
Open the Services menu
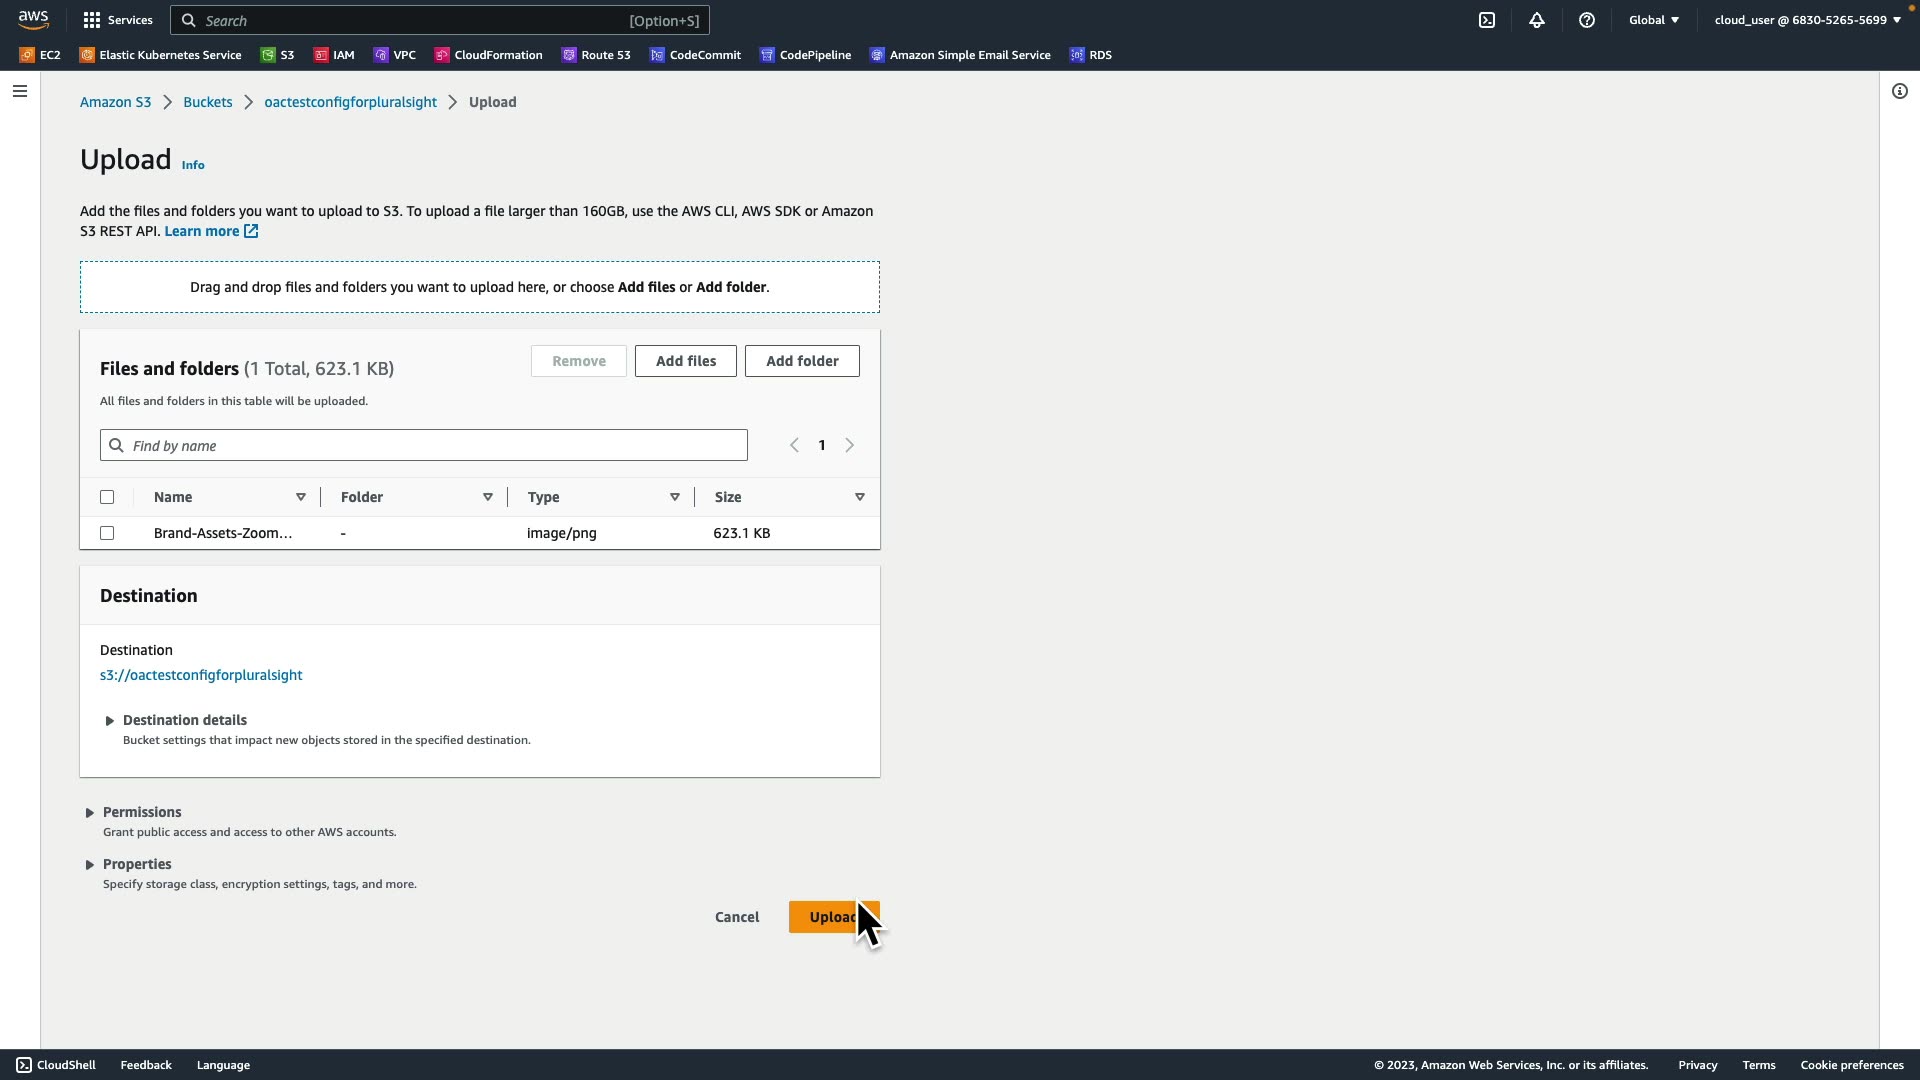[x=118, y=20]
